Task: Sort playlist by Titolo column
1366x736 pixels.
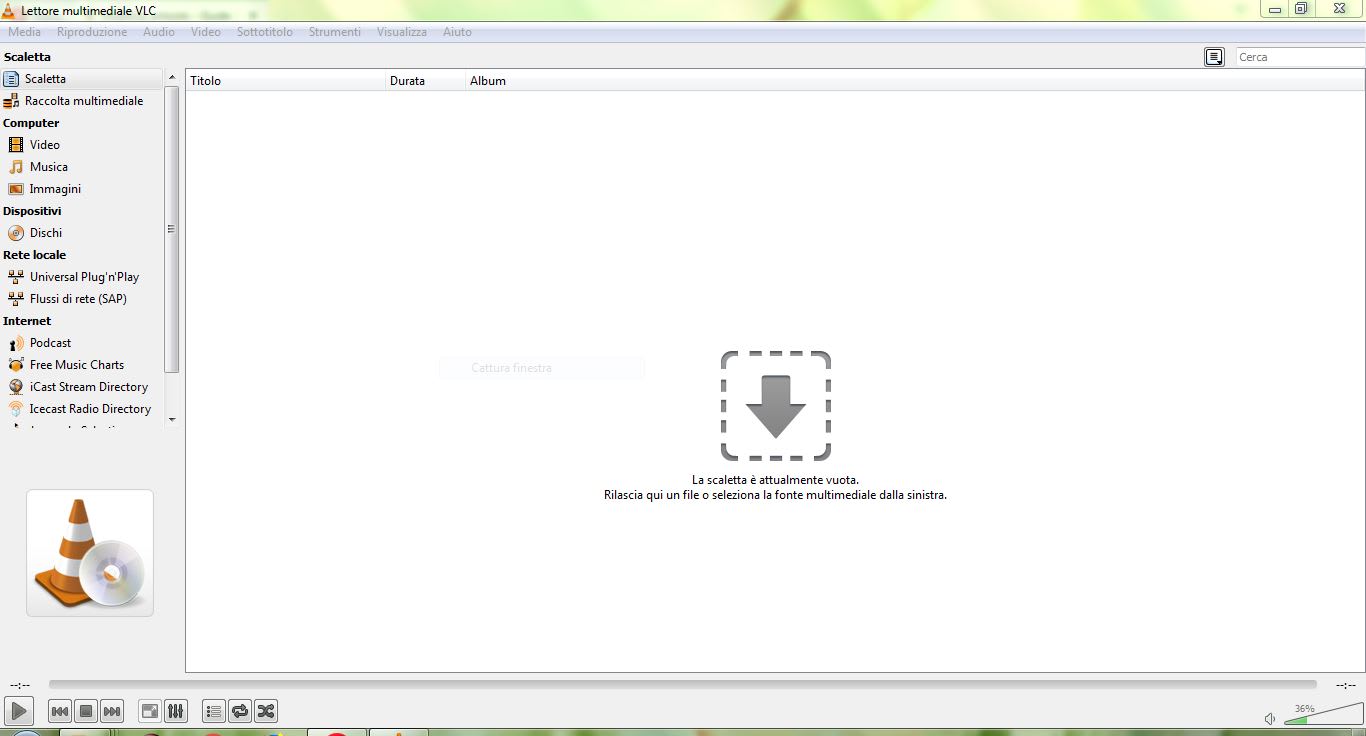Action: click(286, 81)
